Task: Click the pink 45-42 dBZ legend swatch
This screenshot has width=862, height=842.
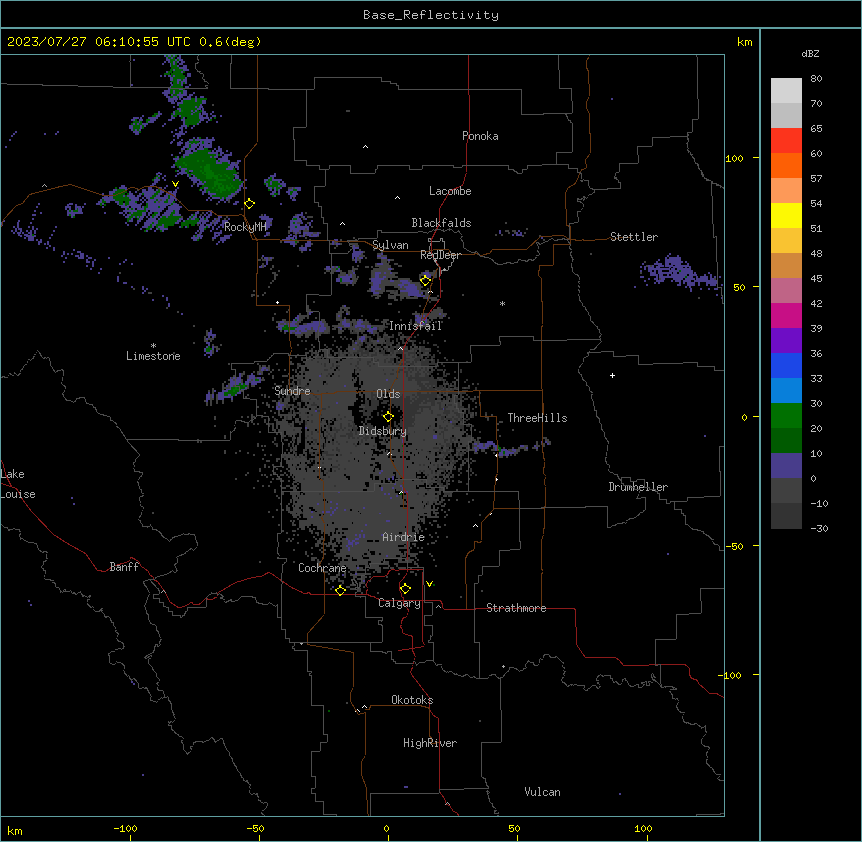Action: pos(786,291)
